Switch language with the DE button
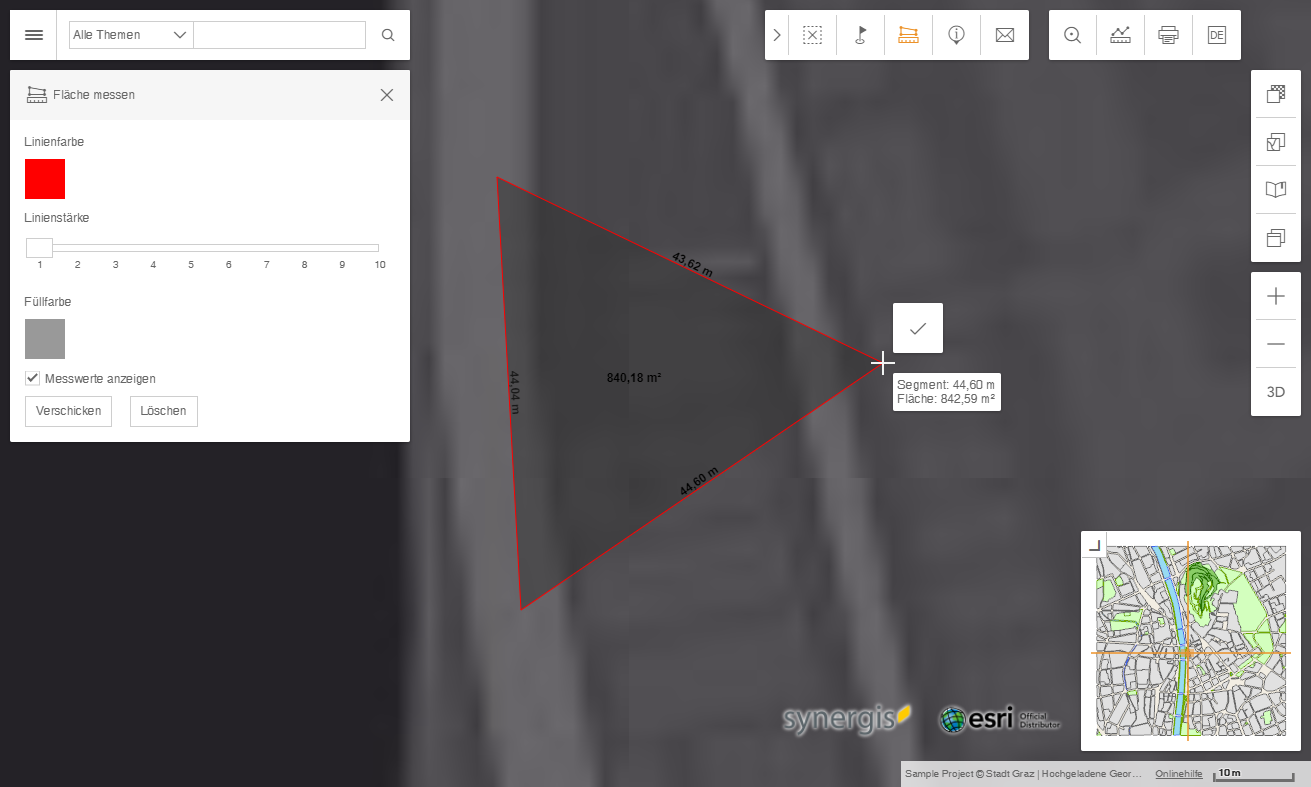 click(1216, 34)
